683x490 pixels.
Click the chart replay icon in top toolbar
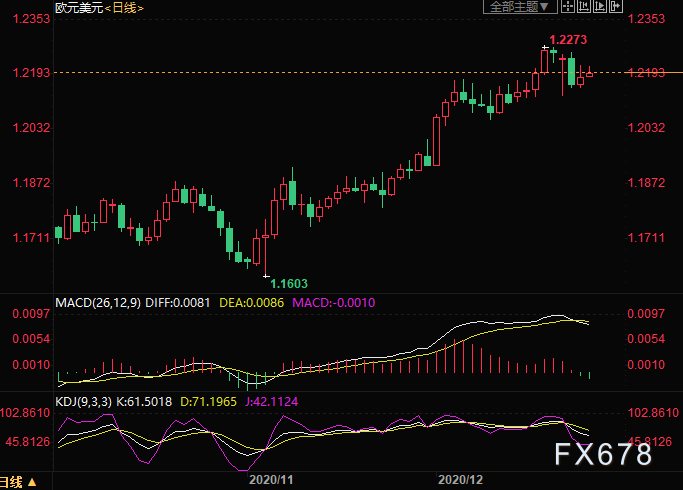tap(599, 7)
